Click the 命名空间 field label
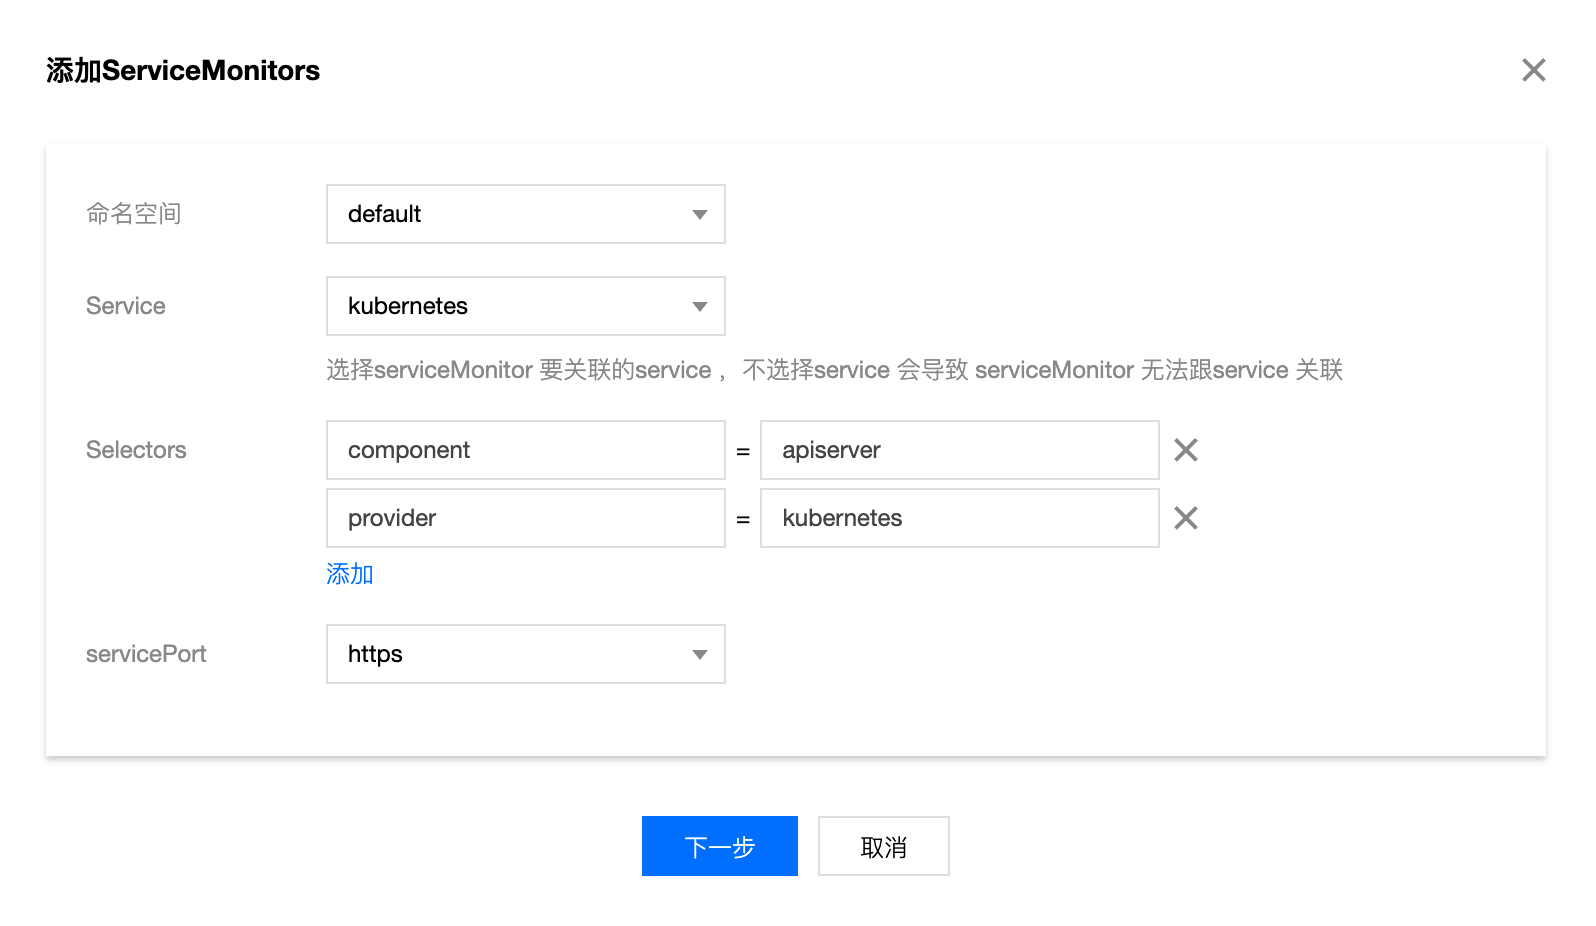Viewport: 1596px width, 926px height. [134, 214]
